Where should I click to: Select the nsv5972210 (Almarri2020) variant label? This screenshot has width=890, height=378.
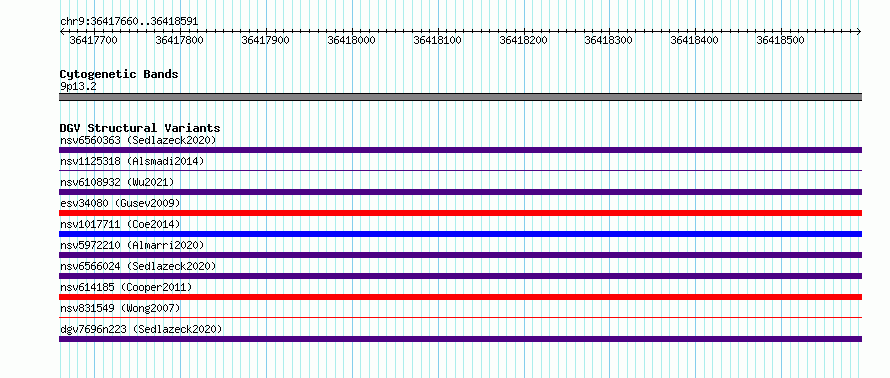coord(132,245)
